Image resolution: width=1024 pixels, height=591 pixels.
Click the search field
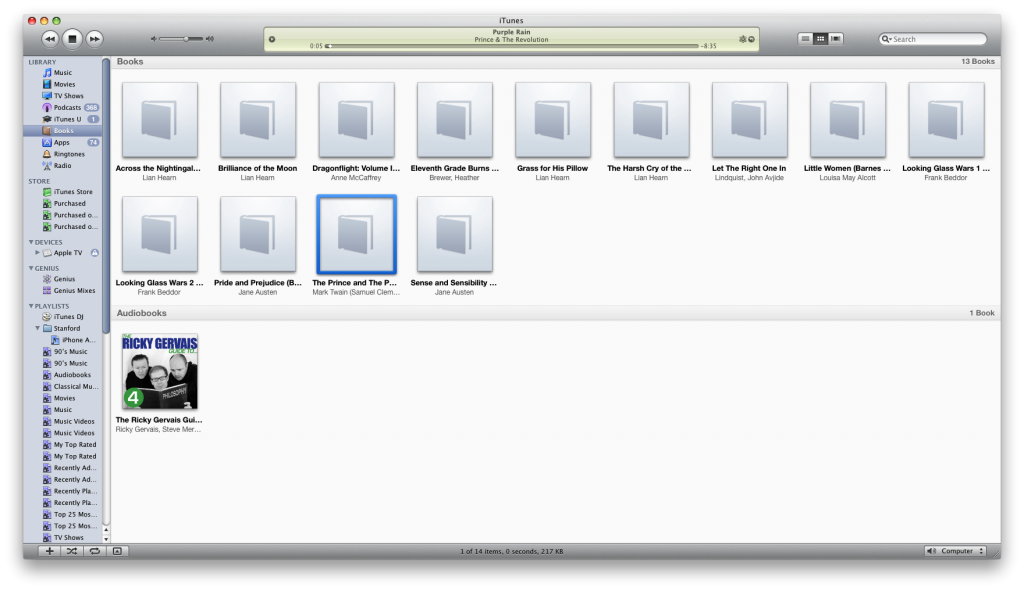(x=933, y=39)
